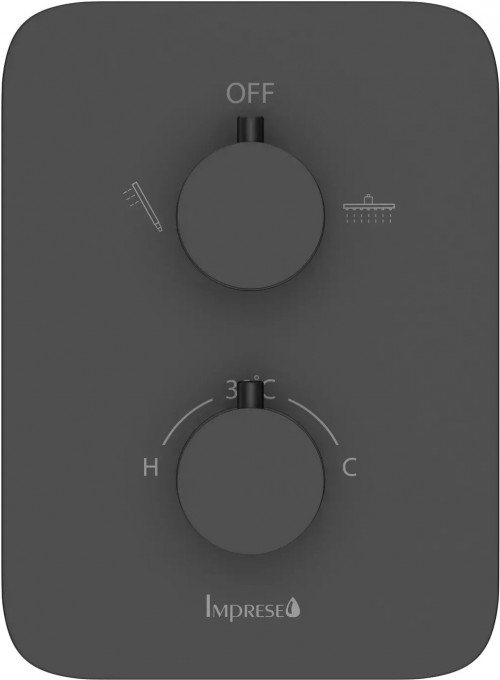Image resolution: width=500 pixels, height=680 pixels.
Task: Select the rain shower head icon
Action: point(369,209)
